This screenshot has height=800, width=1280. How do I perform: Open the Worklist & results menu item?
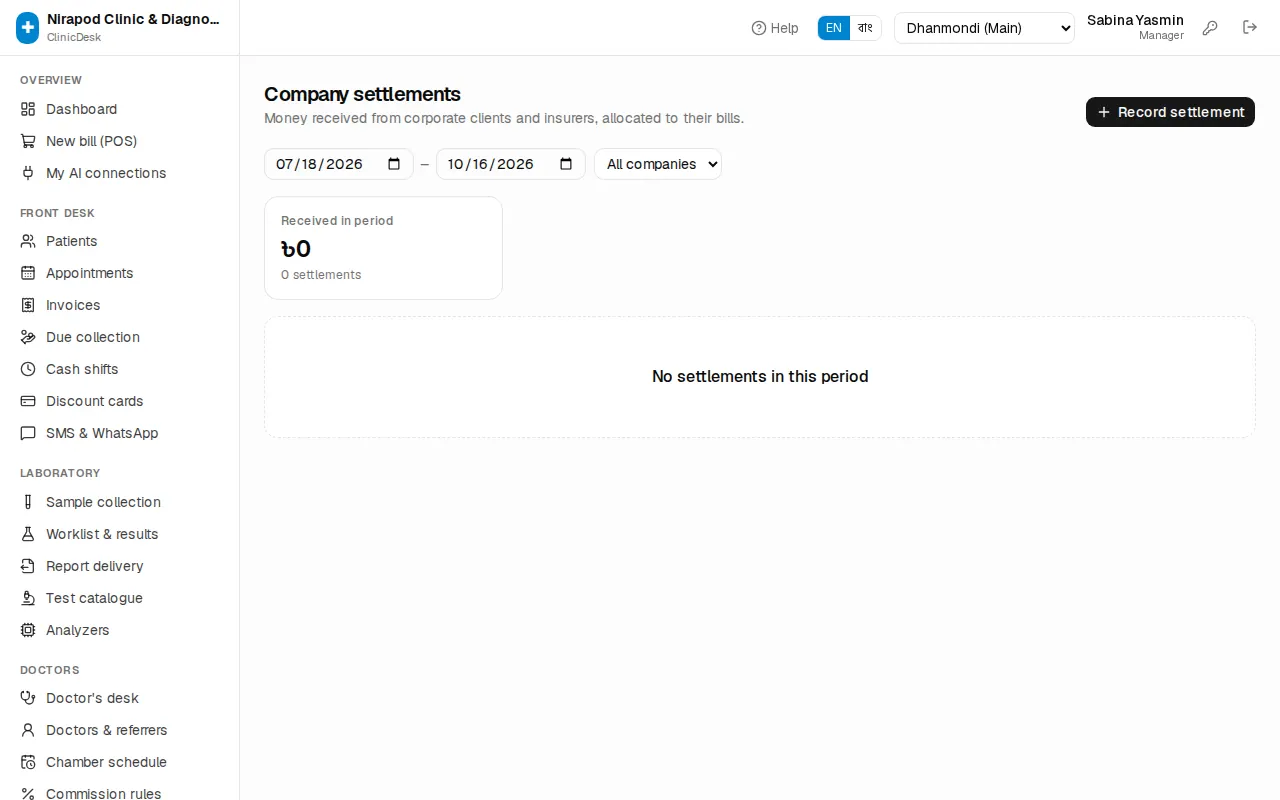(120, 534)
